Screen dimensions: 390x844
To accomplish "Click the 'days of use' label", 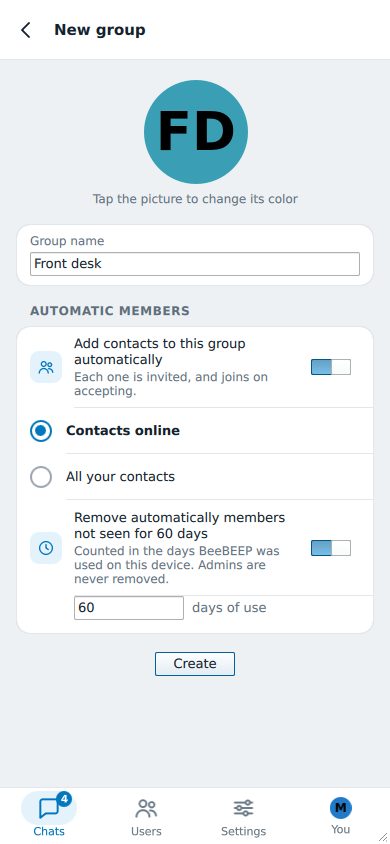I will (229, 608).
